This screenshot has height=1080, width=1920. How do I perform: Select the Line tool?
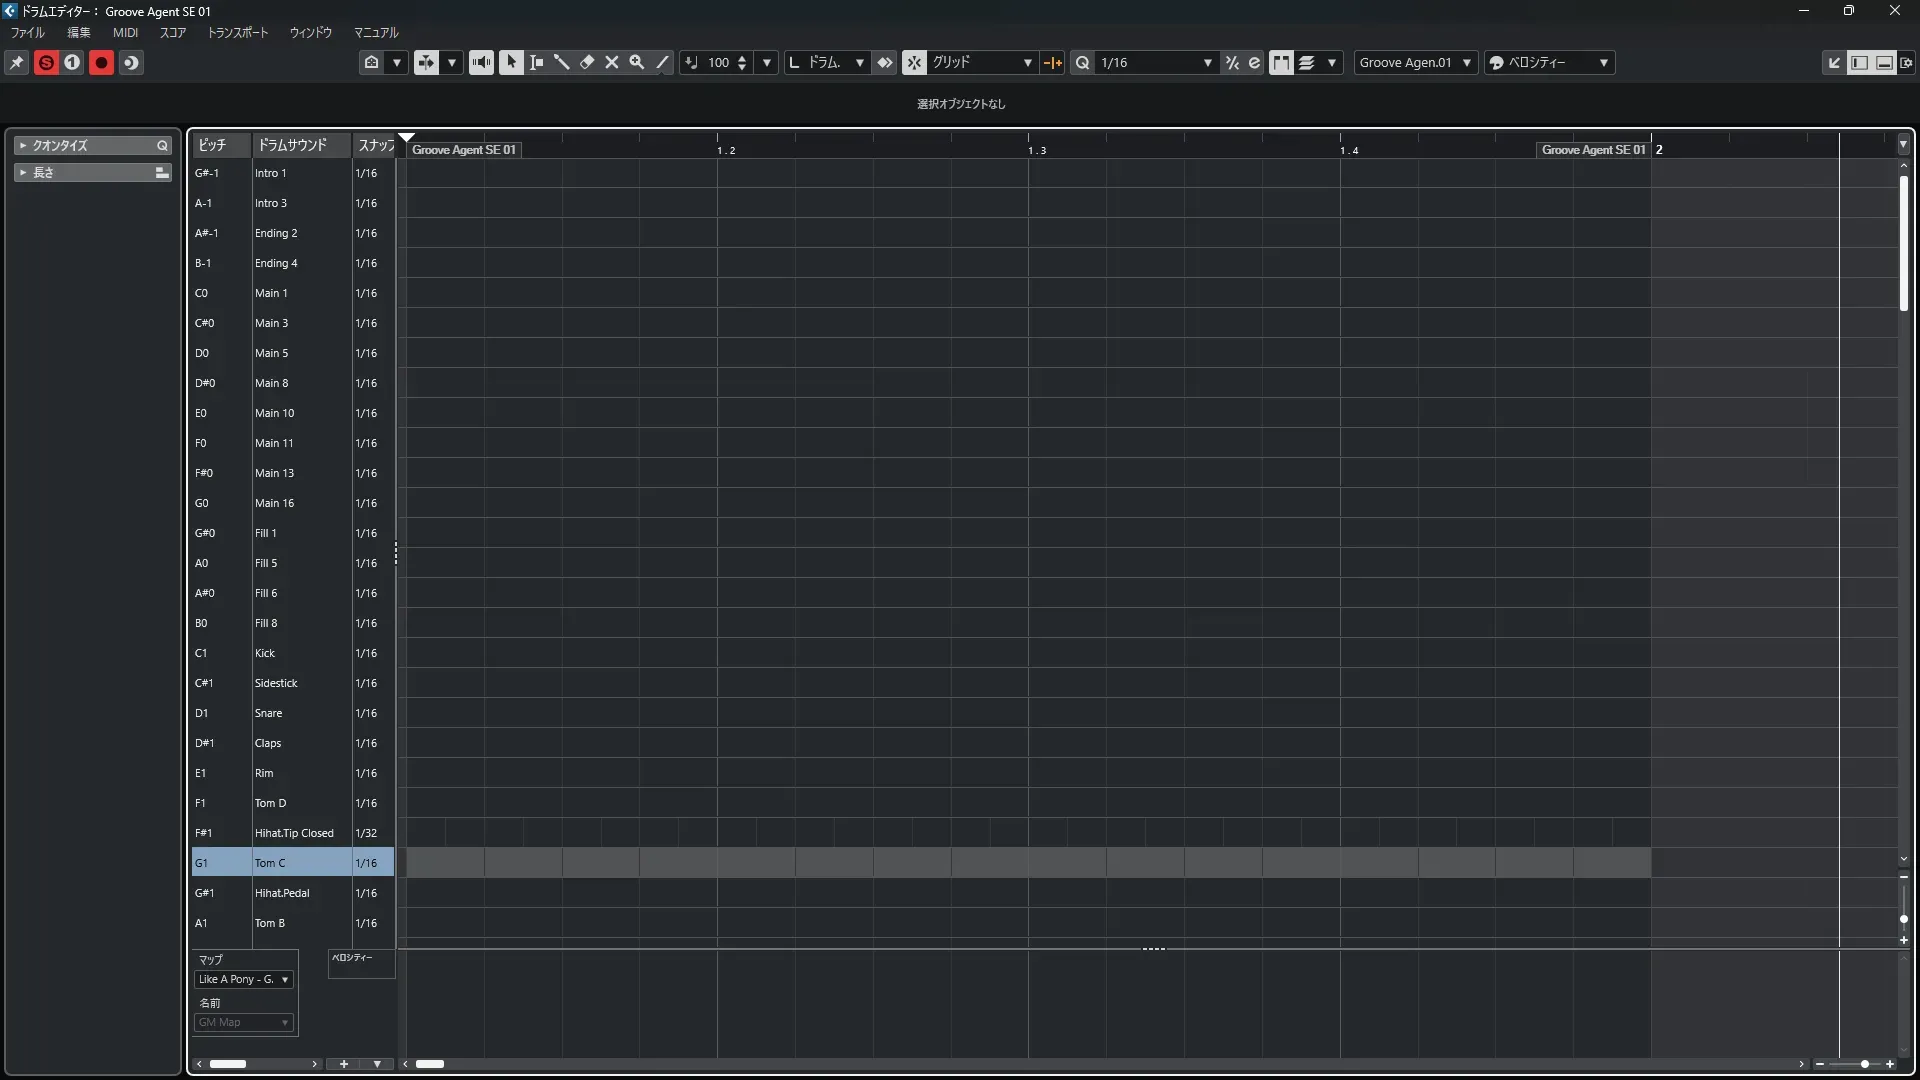(x=662, y=62)
